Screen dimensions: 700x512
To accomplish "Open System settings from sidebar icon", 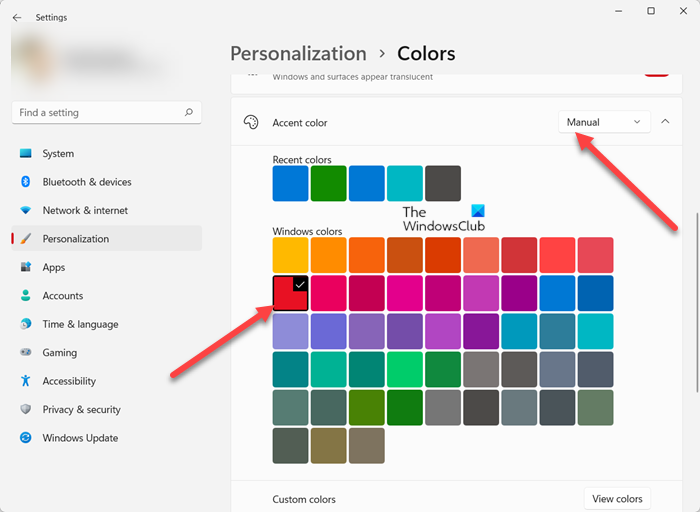I will pos(26,154).
